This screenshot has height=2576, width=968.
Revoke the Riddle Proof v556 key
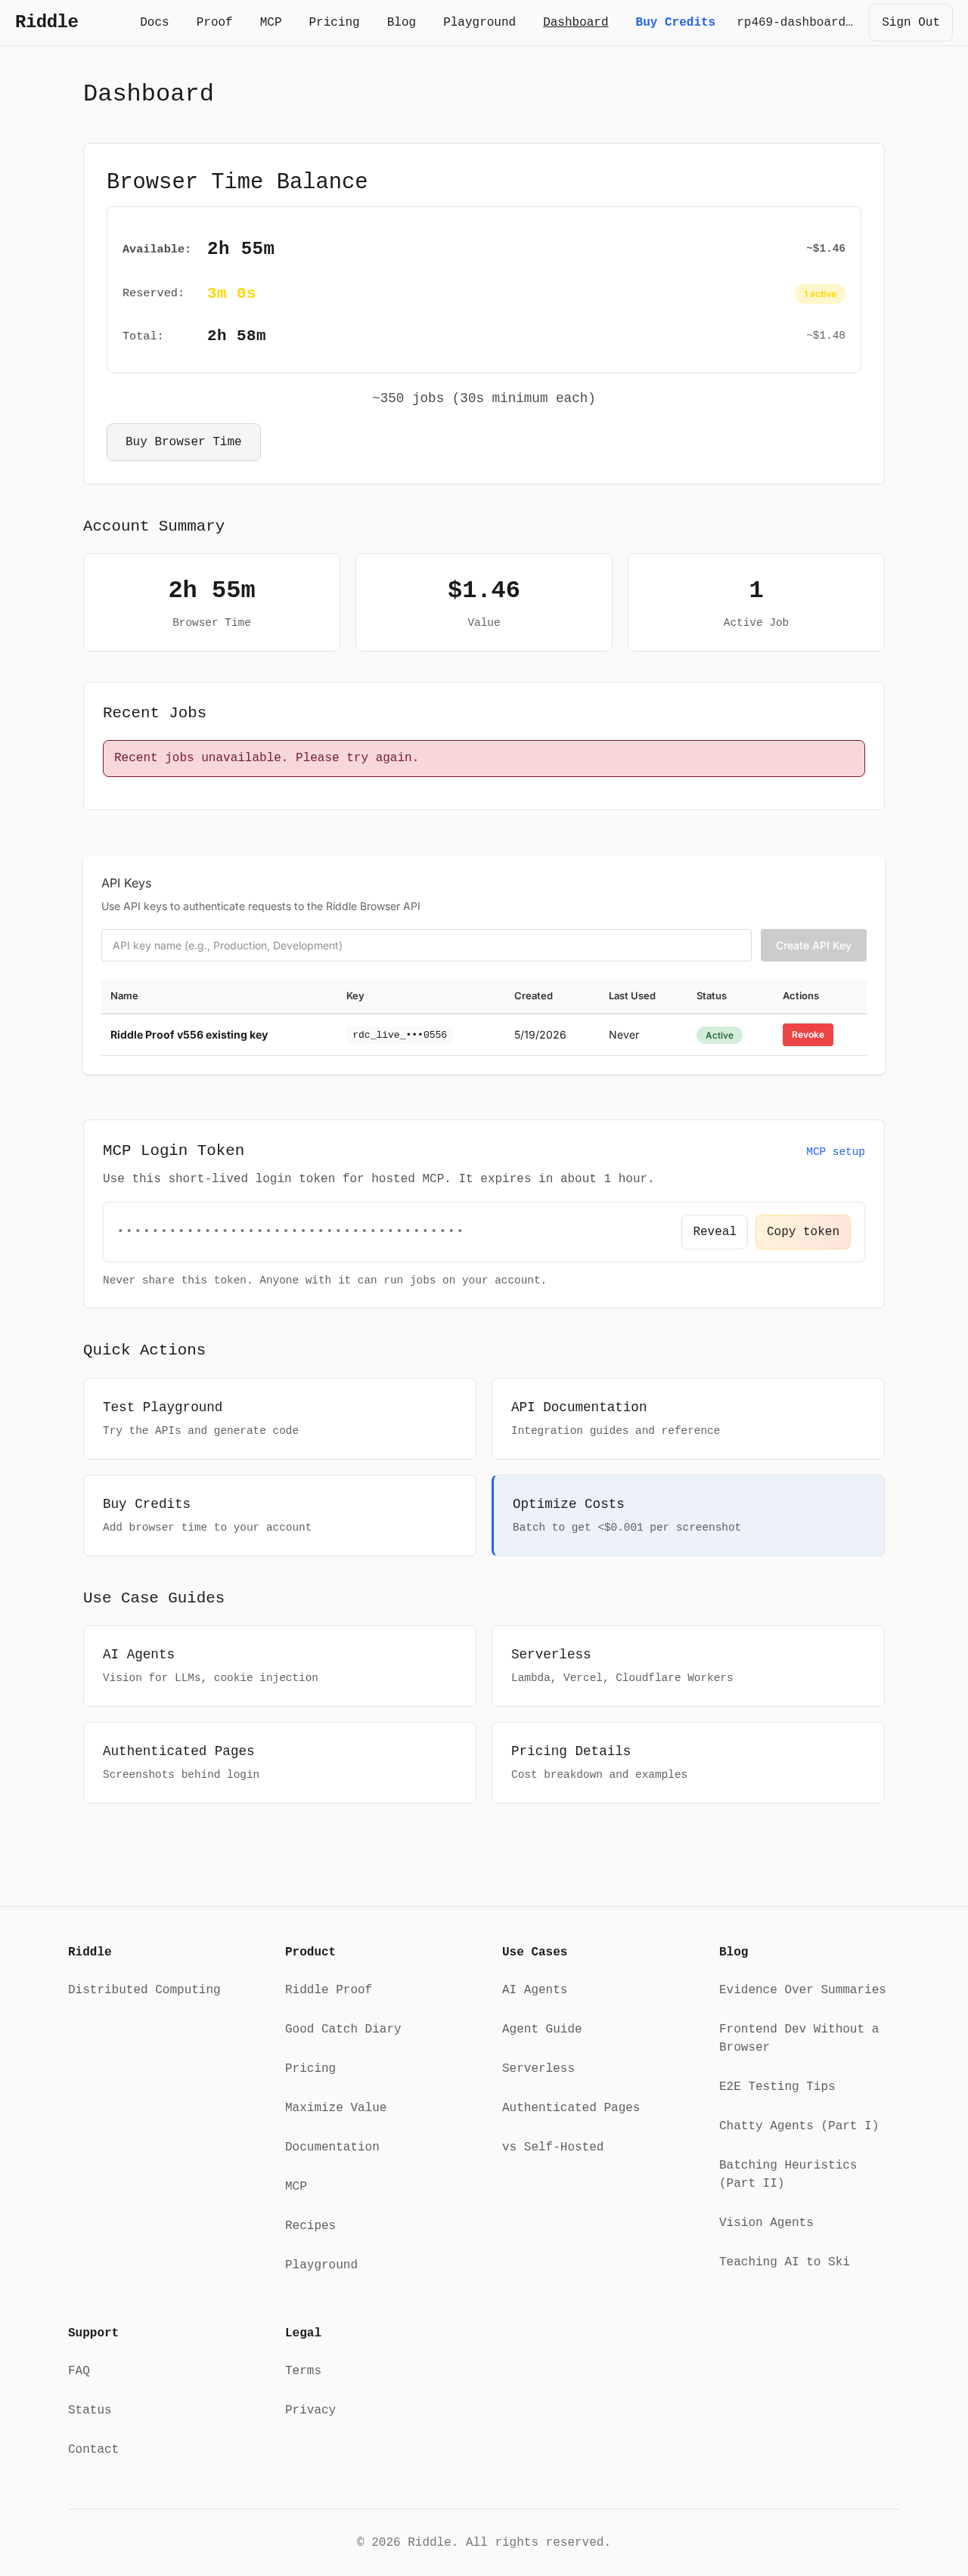point(807,1035)
